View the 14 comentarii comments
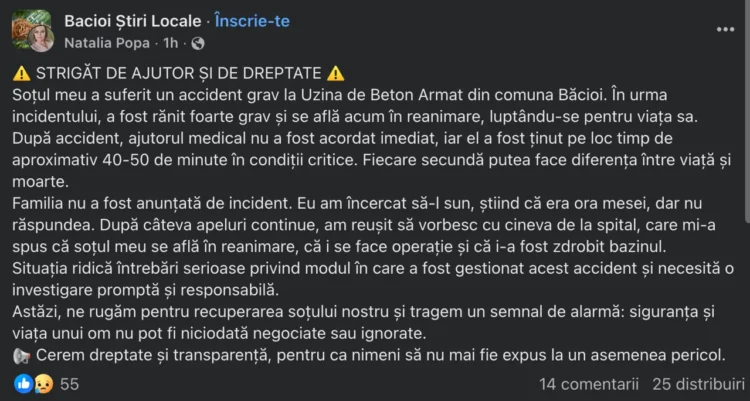The image size is (750, 401). (x=589, y=384)
